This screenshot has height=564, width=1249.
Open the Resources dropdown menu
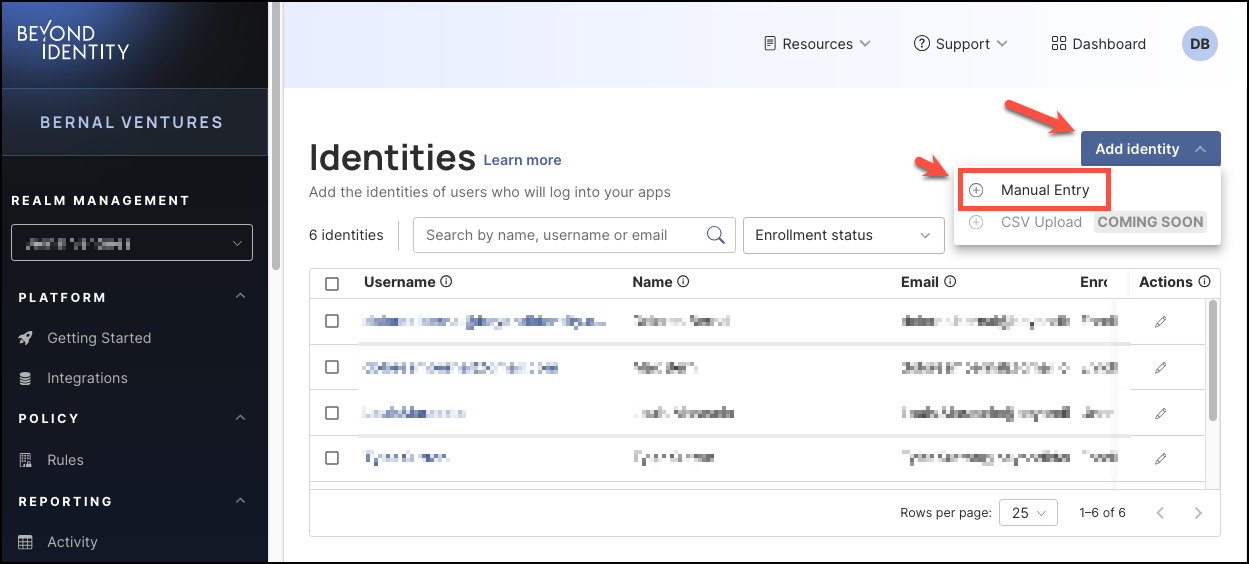click(817, 44)
